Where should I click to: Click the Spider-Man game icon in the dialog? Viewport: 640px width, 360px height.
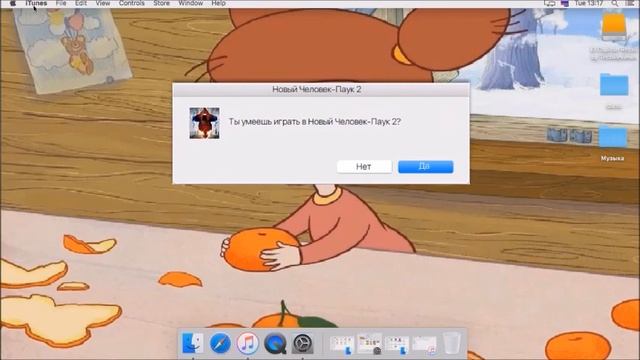204,123
